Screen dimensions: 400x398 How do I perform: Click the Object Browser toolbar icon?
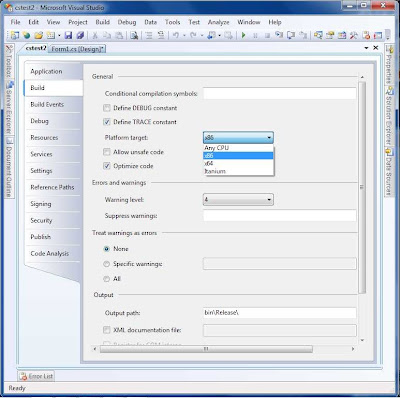pos(342,35)
